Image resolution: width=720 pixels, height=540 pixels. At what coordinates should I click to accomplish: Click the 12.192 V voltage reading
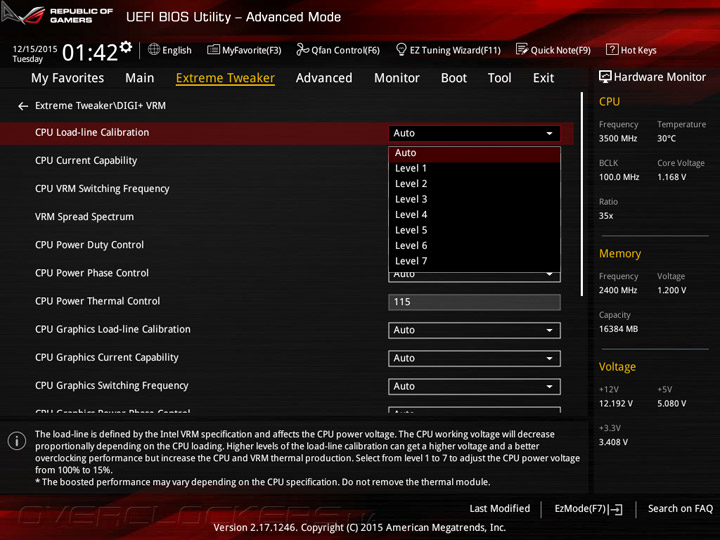point(616,404)
